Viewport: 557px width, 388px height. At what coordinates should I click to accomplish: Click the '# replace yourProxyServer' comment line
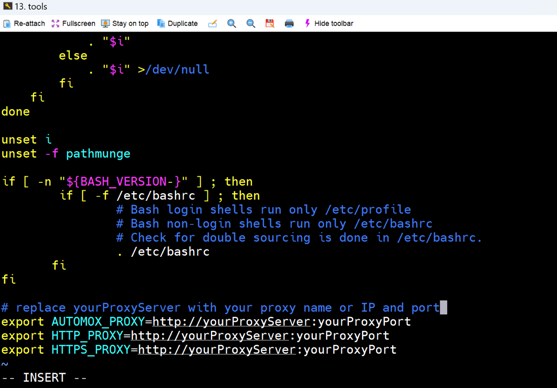coord(221,308)
